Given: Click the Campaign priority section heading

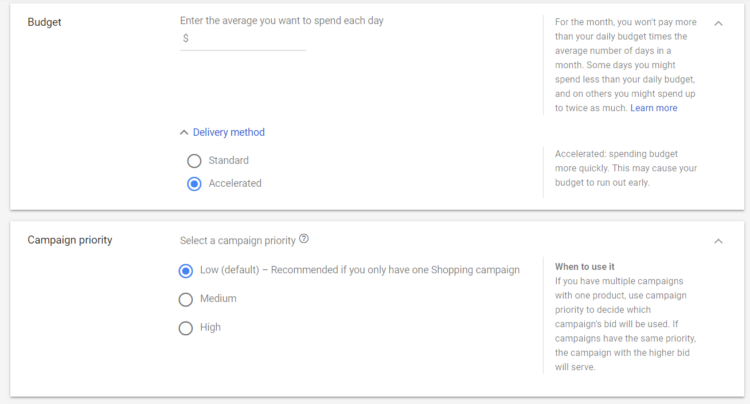Looking at the screenshot, I should tap(69, 241).
